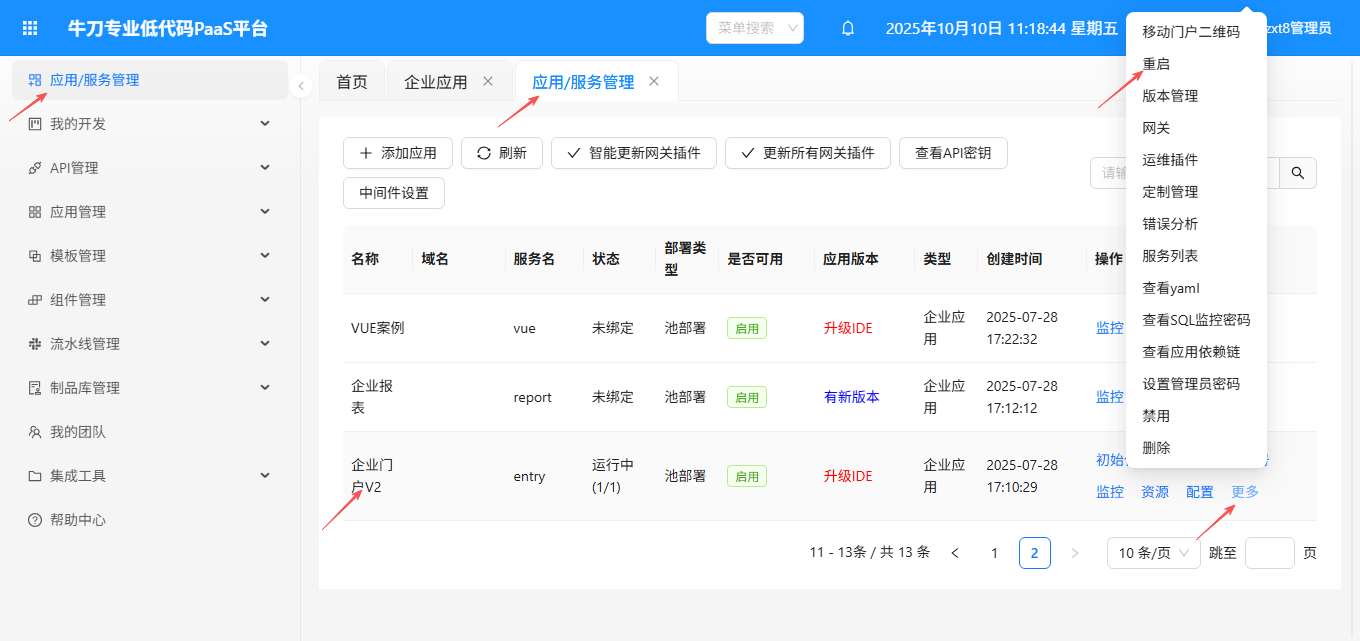This screenshot has height=641, width=1360.
Task: Collapse the sidebar with arrow handle
Action: tap(301, 87)
